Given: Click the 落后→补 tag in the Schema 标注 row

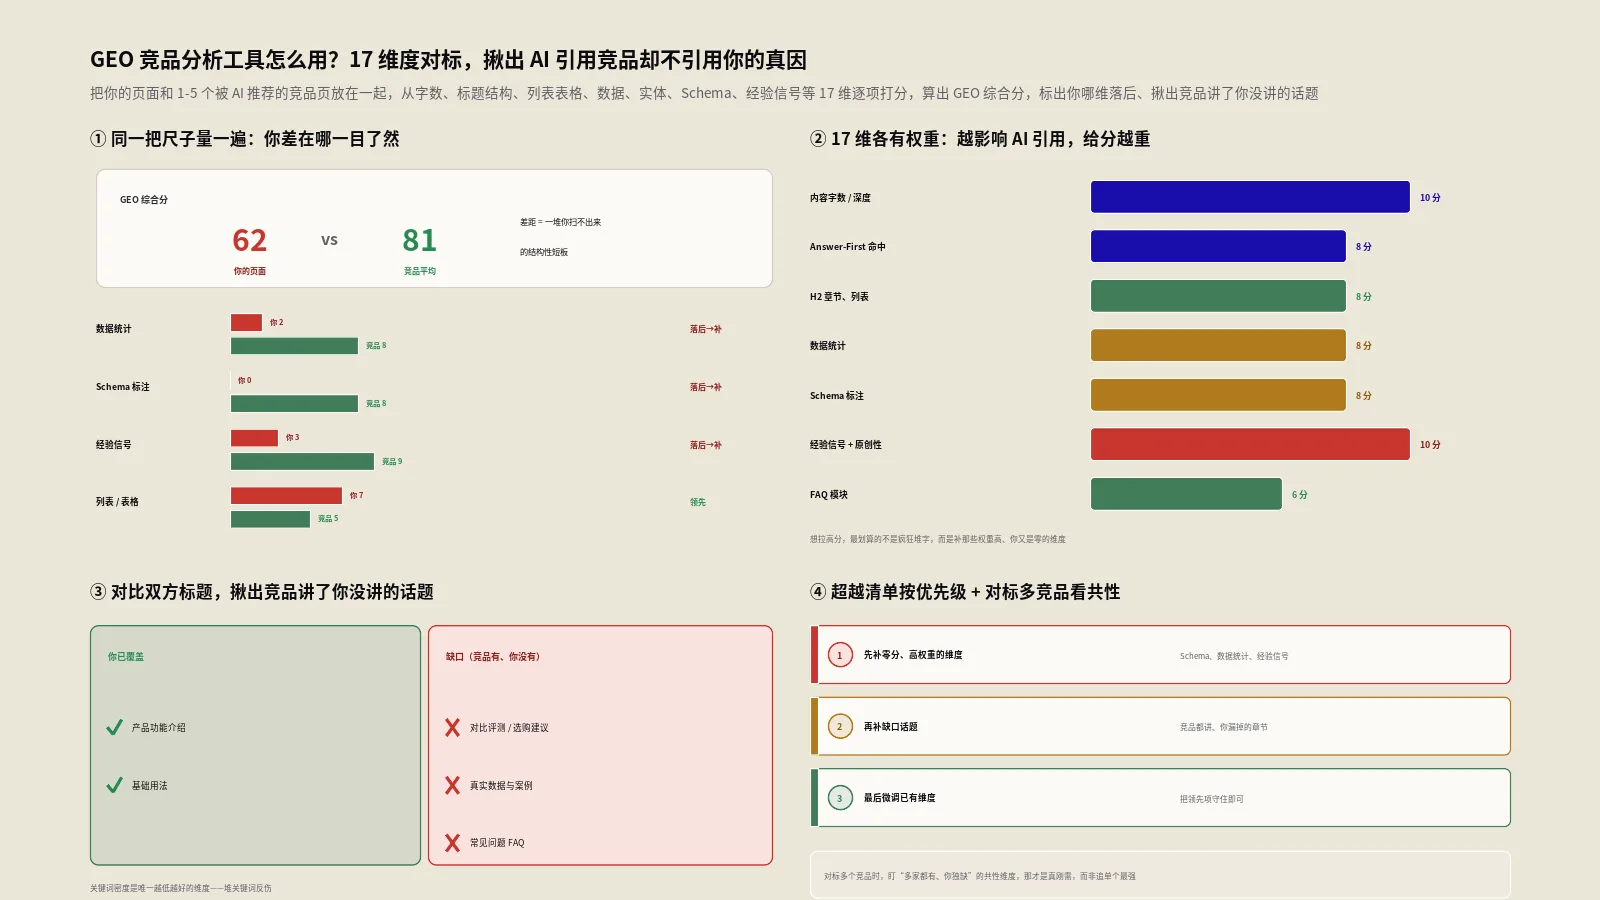Looking at the screenshot, I should 705,387.
